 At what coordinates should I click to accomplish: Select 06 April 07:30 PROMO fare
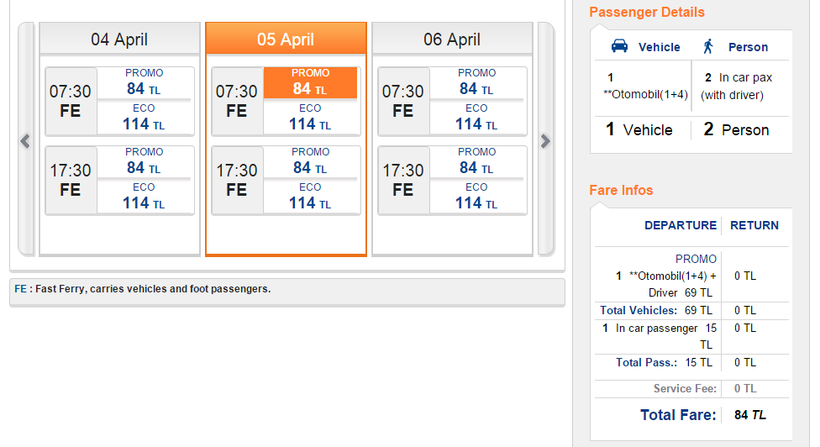(477, 83)
